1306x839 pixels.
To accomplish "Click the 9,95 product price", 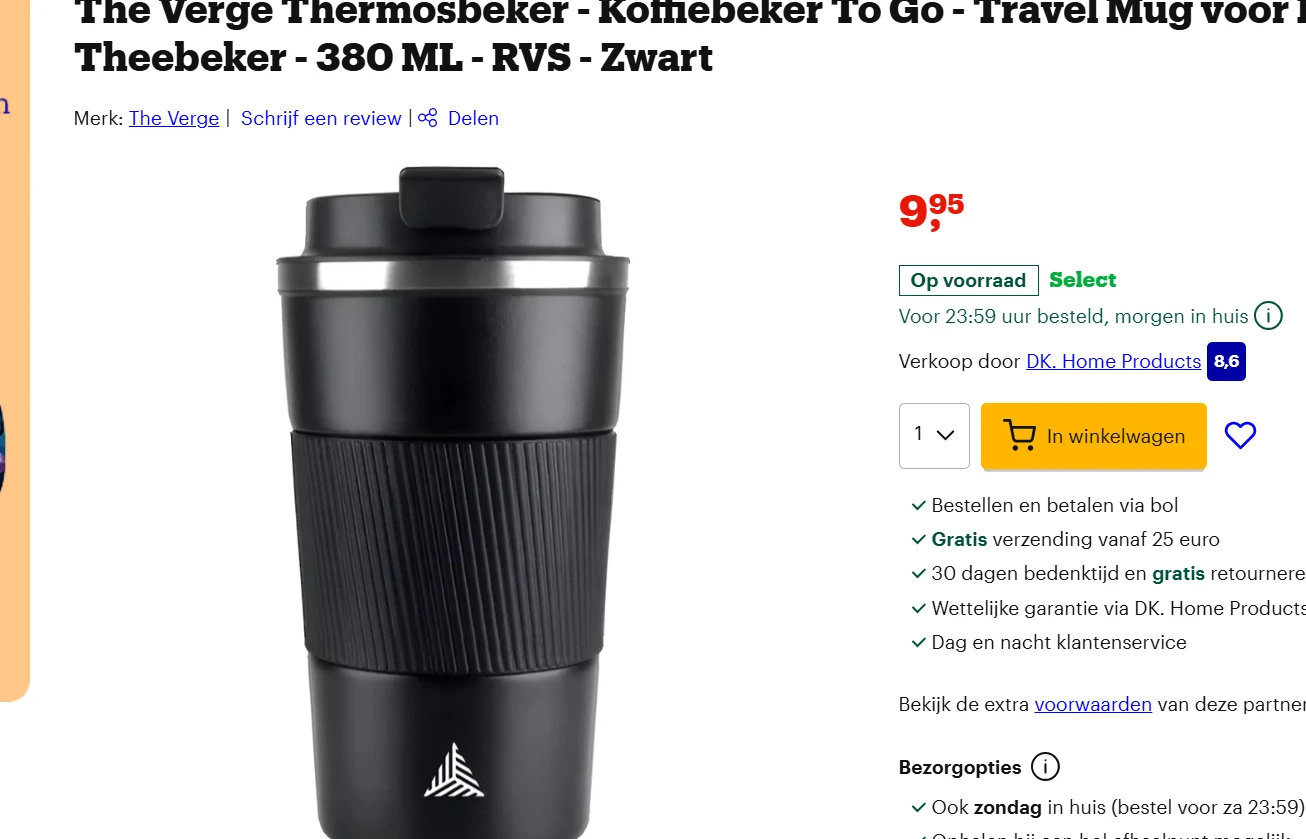I will (931, 210).
